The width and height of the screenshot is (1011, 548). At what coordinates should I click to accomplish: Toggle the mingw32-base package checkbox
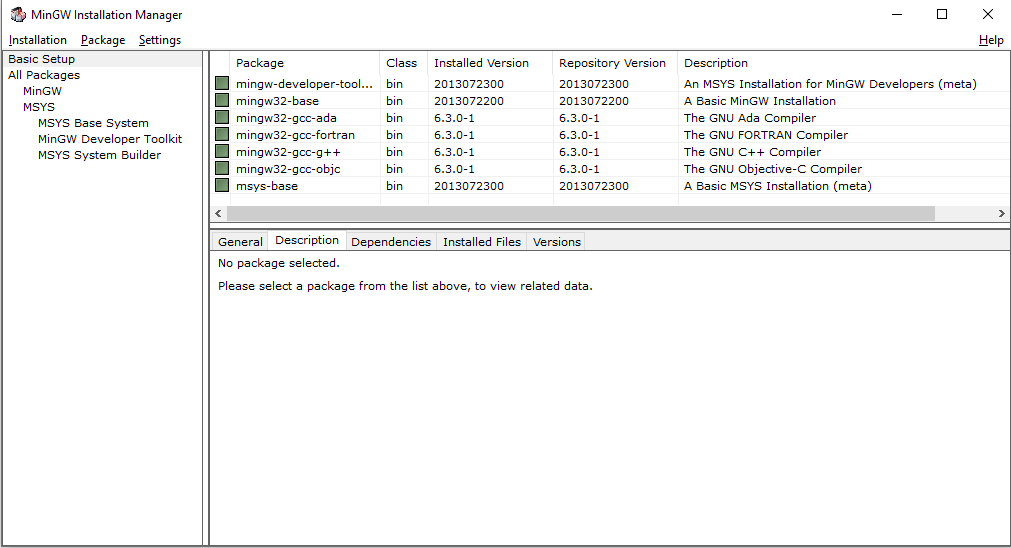point(222,100)
